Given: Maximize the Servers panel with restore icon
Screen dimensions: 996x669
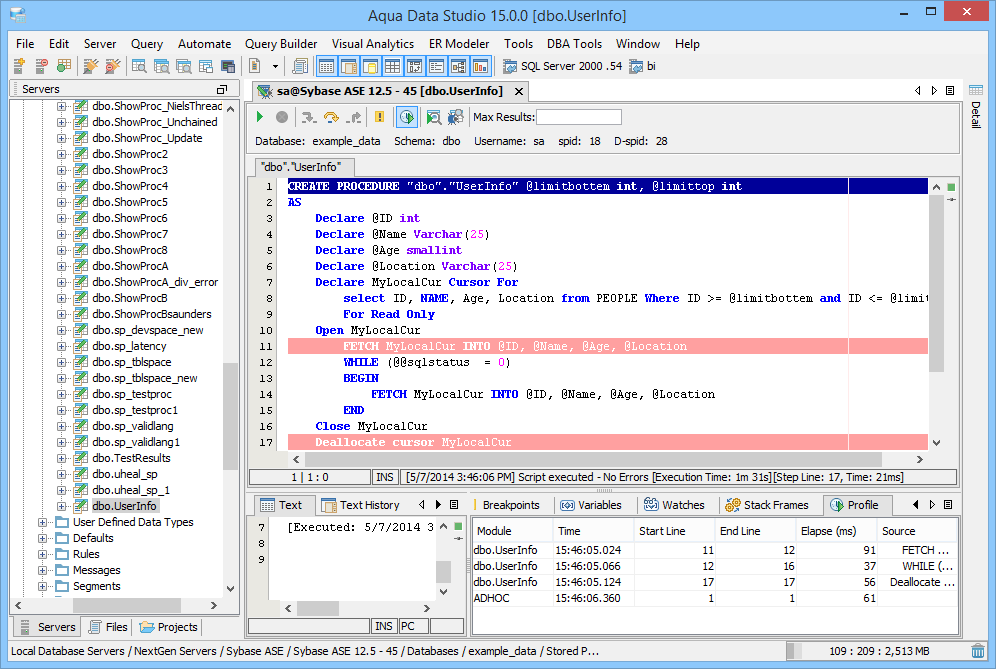Looking at the screenshot, I should point(222,89).
